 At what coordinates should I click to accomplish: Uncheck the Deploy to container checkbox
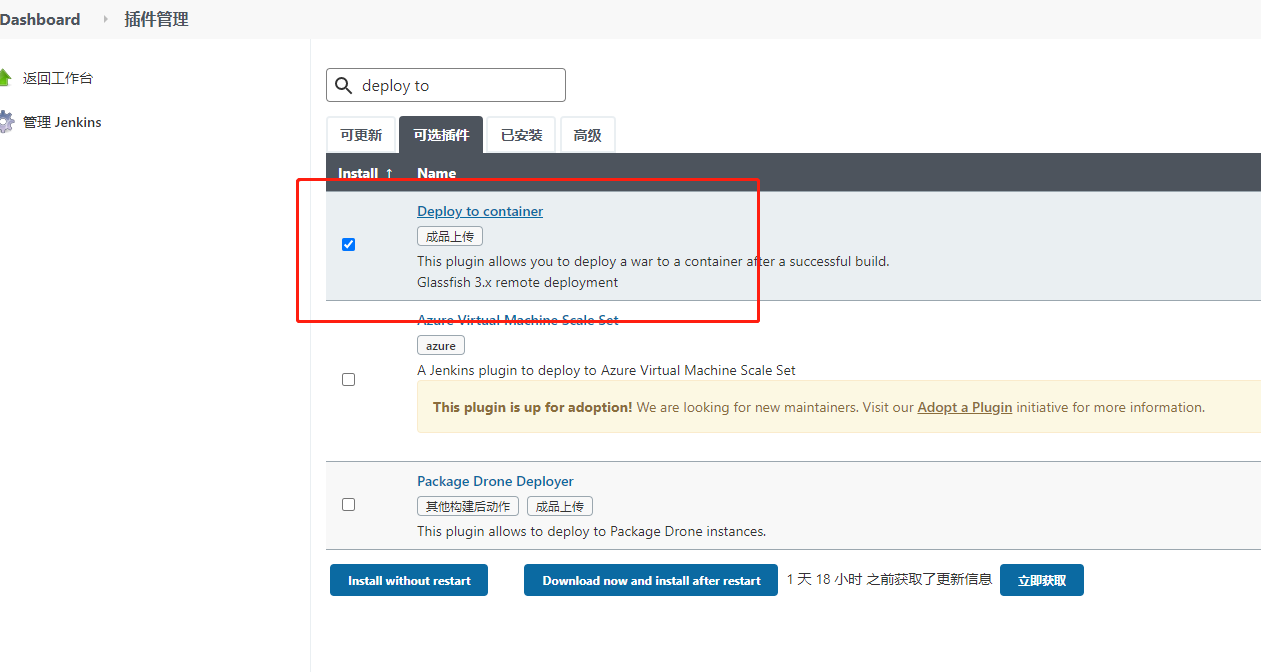pos(348,244)
